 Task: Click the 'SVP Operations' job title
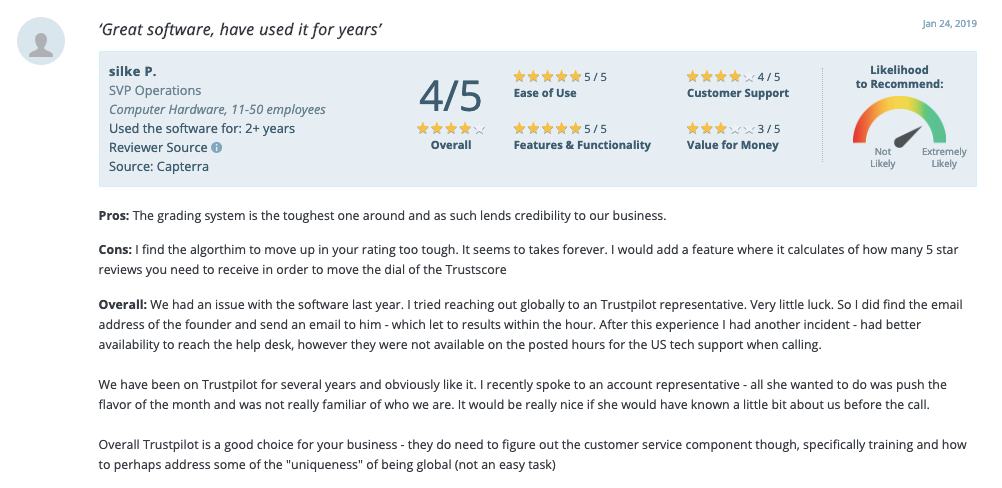(x=155, y=90)
